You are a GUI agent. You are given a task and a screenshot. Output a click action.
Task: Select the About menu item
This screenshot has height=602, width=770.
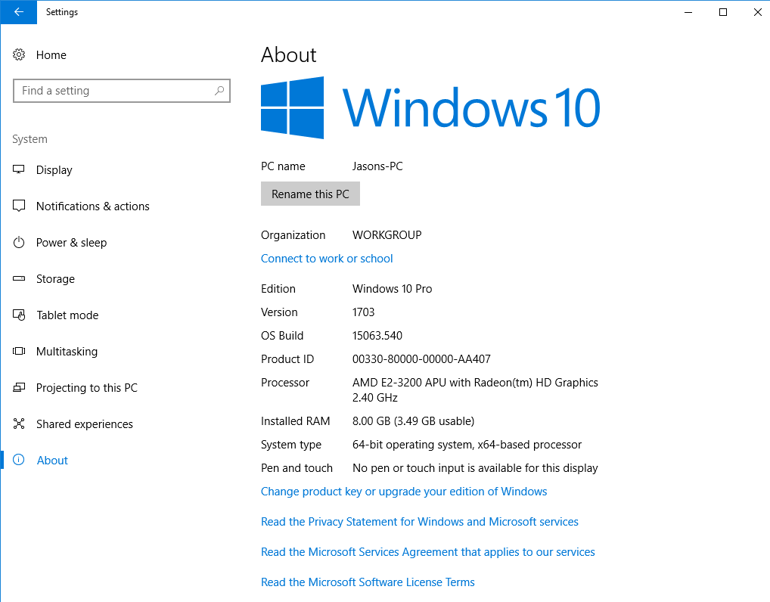52,461
